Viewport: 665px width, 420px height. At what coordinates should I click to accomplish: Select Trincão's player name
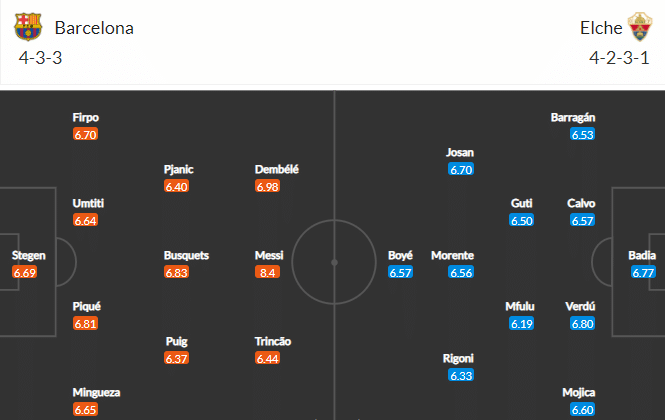(x=273, y=342)
